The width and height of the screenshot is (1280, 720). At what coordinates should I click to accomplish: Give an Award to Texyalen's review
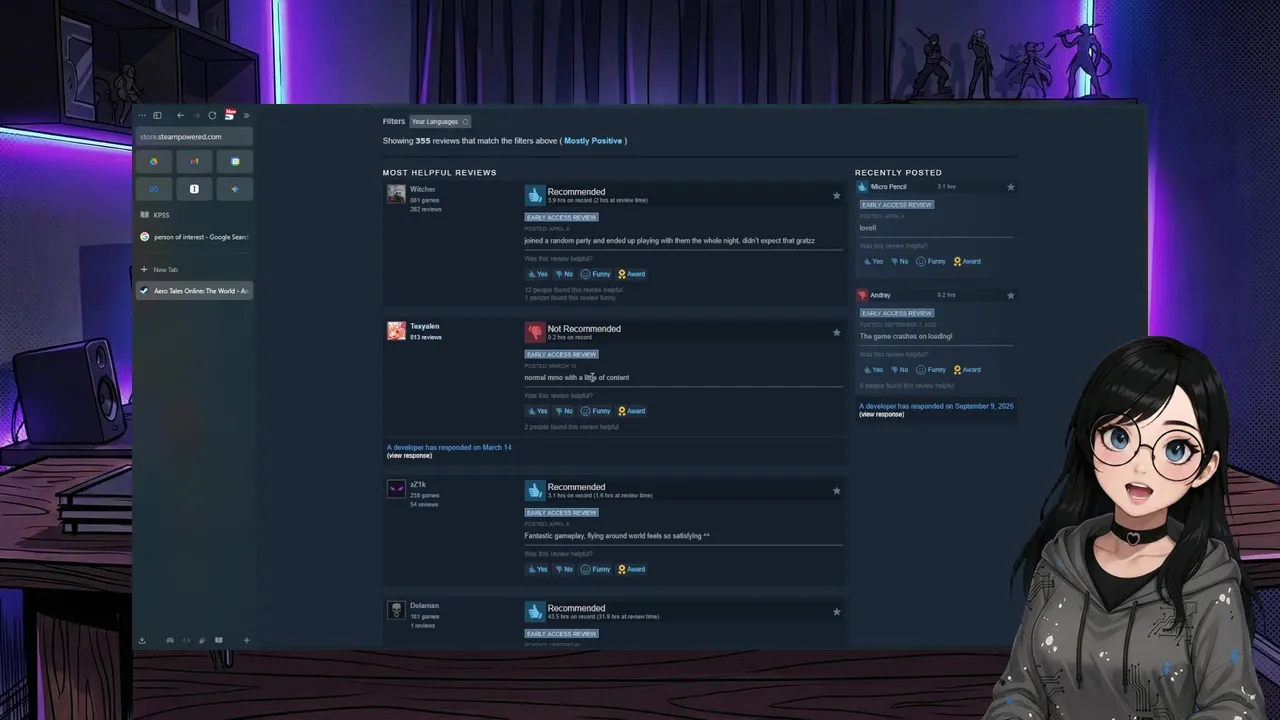pyautogui.click(x=631, y=411)
